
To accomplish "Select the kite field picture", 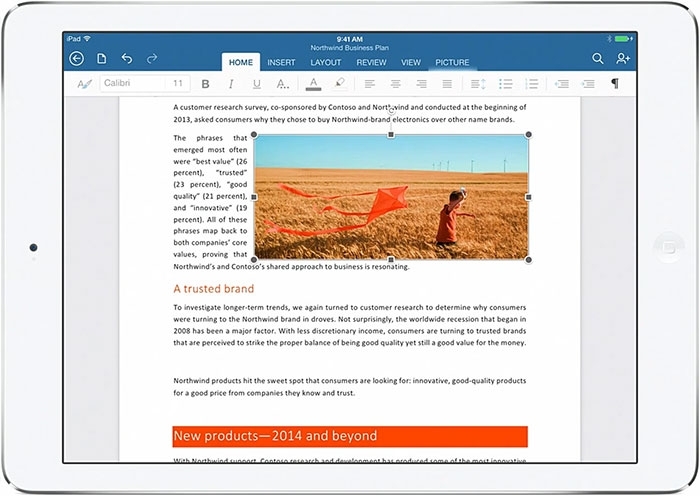I will pyautogui.click(x=390, y=197).
